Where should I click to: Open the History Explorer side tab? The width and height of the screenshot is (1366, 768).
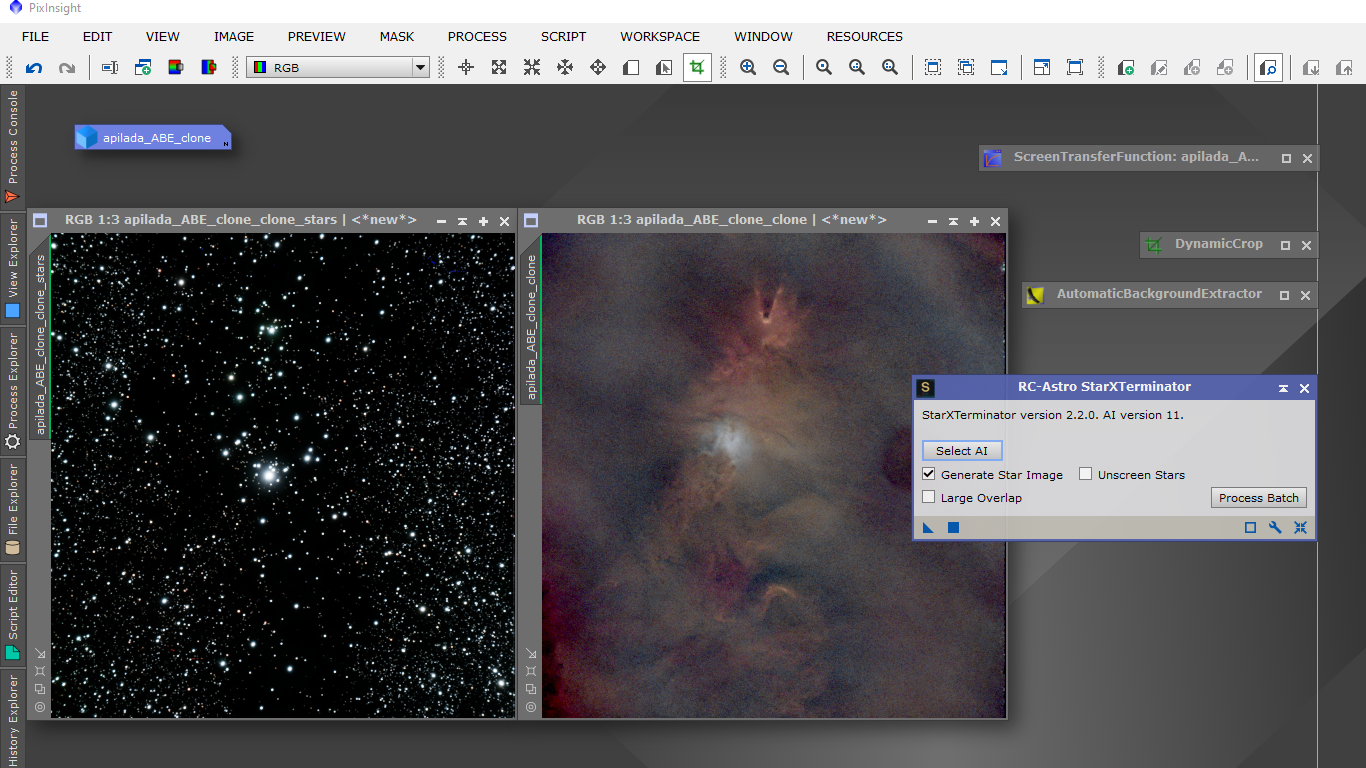point(13,720)
